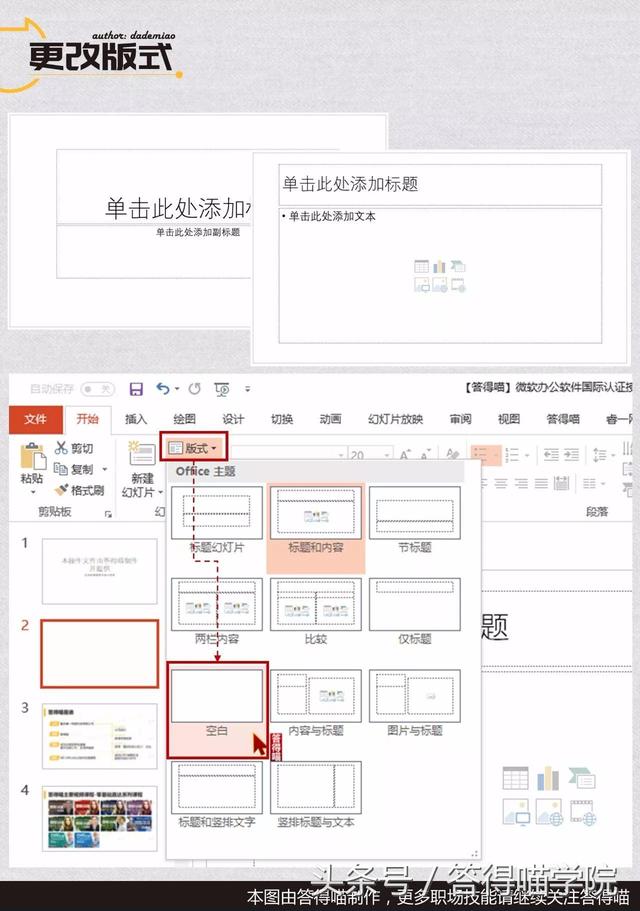Image resolution: width=640 pixels, height=911 pixels.
Task: Click the 新建幻灯片 new slide icon
Action: 142,455
